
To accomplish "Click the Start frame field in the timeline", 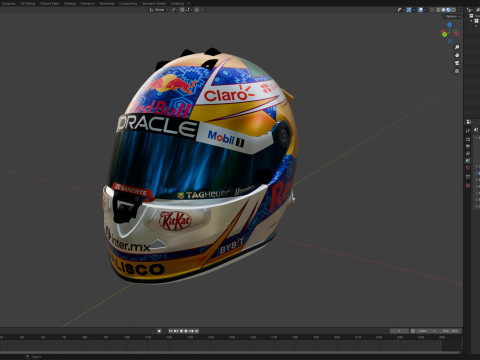I will pyautogui.click(x=427, y=331).
